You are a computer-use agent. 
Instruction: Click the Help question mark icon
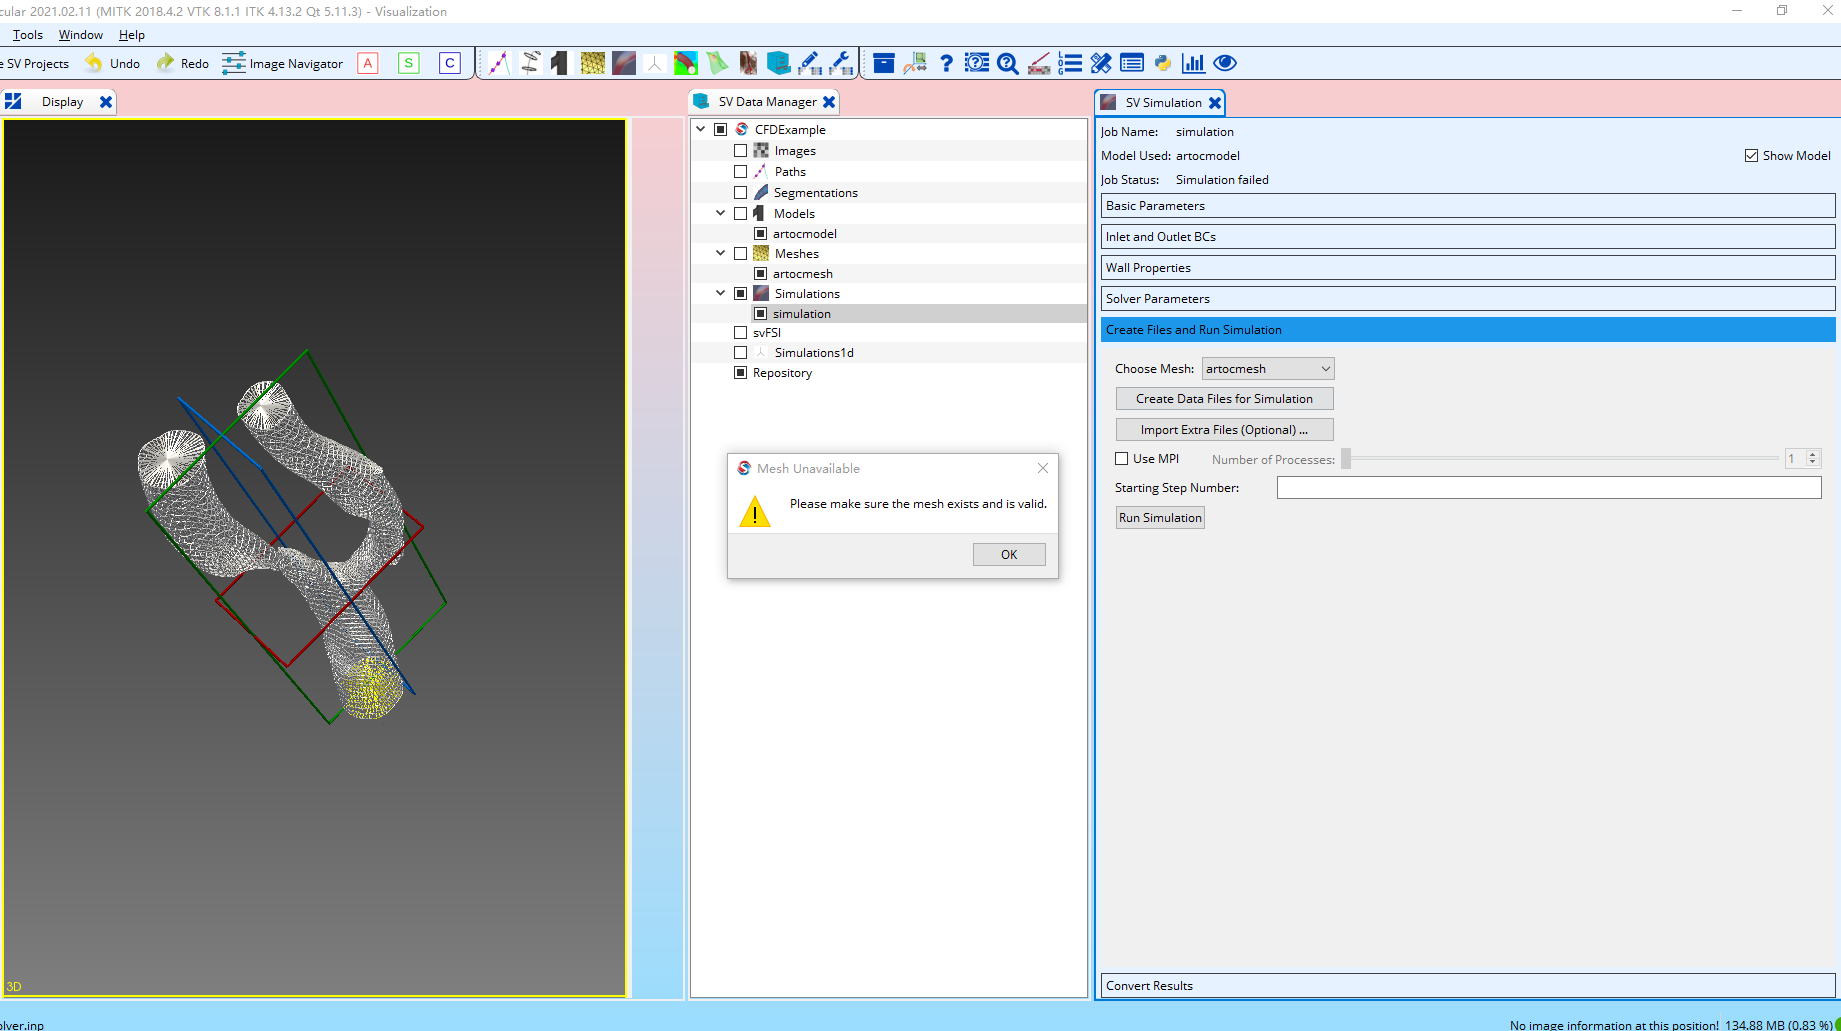[946, 62]
